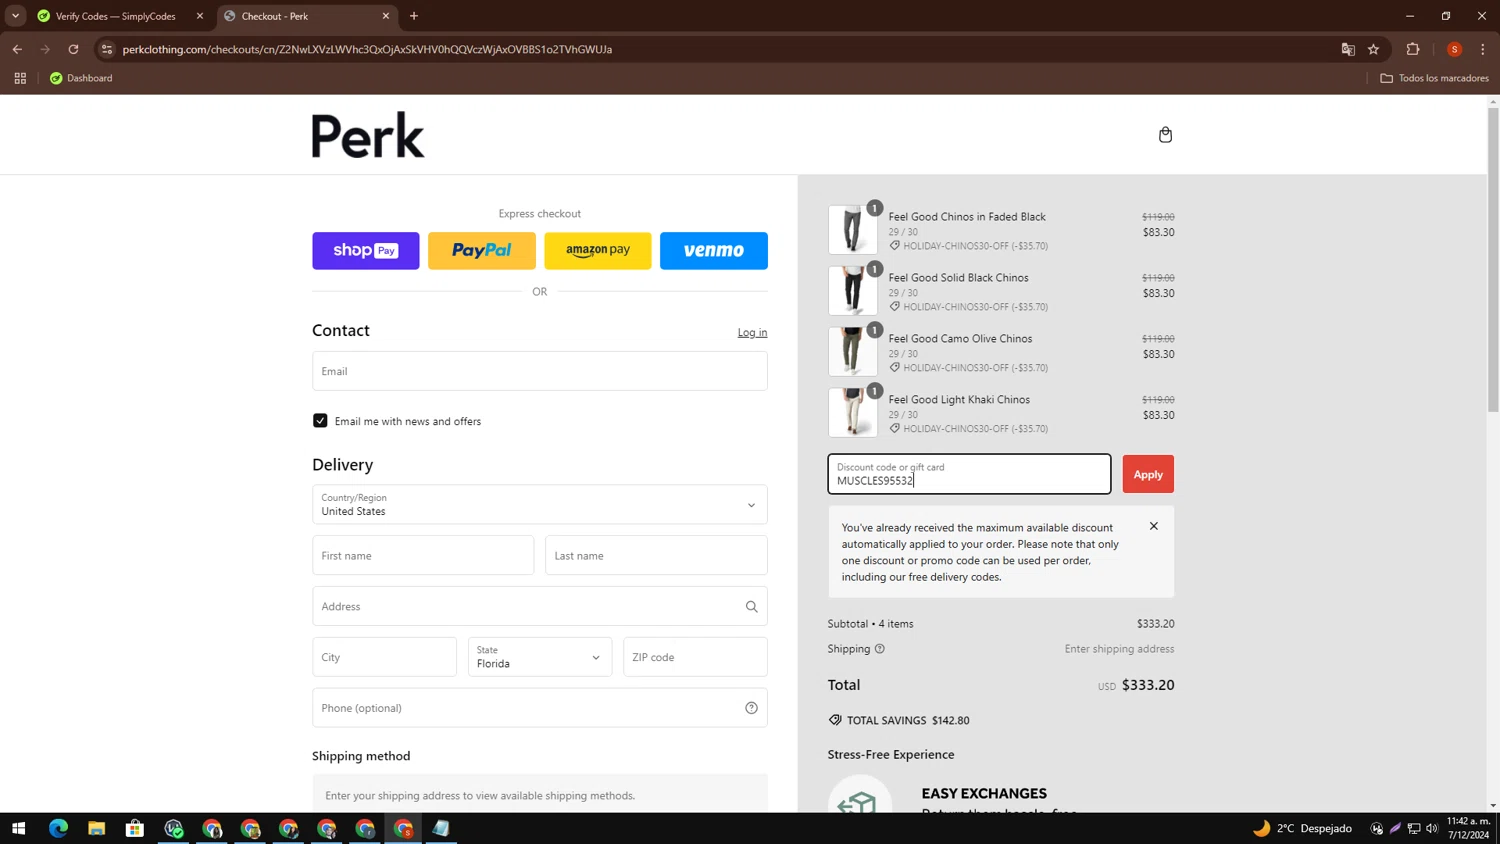Open new browser tab with plus
The image size is (1500, 844).
tap(414, 16)
